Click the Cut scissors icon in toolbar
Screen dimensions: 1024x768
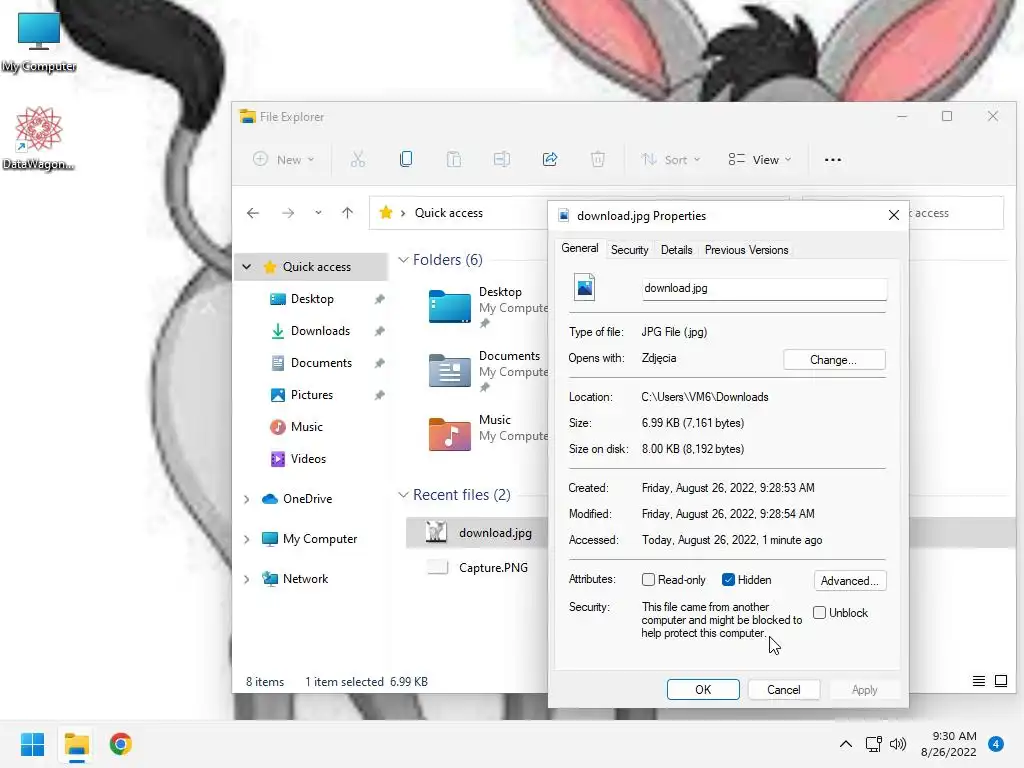point(358,159)
